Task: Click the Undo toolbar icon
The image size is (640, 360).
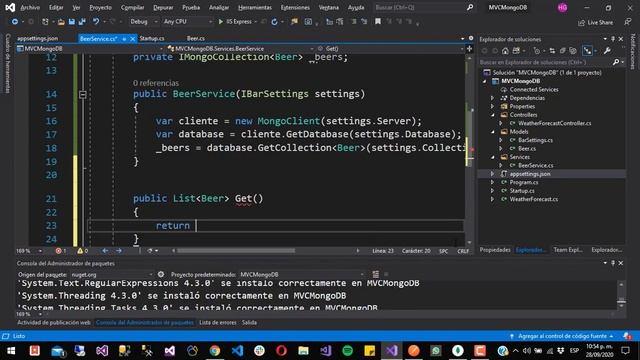Action: coord(96,22)
